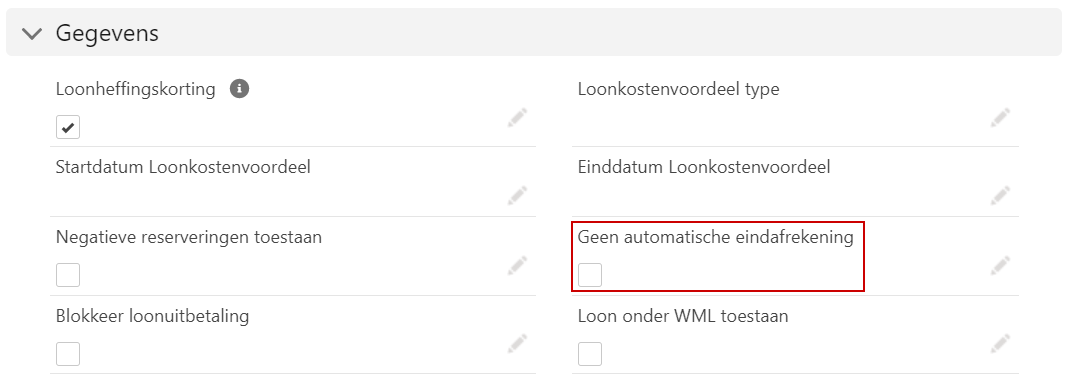The height and width of the screenshot is (392, 1078).
Task: Edit Loonheffingskorting with its pencil icon
Action: [x=518, y=118]
